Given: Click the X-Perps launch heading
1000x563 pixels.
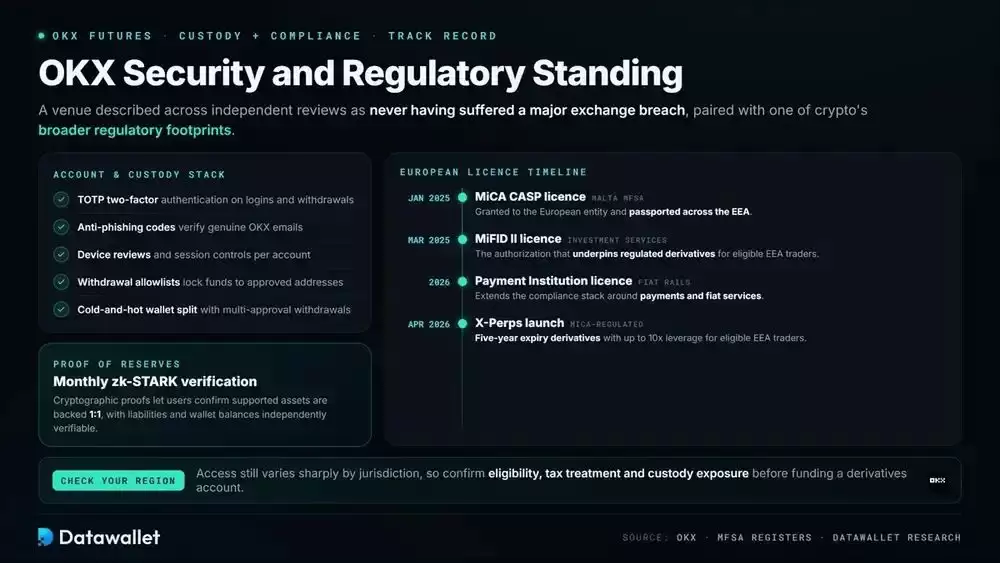Looking at the screenshot, I should (x=519, y=323).
